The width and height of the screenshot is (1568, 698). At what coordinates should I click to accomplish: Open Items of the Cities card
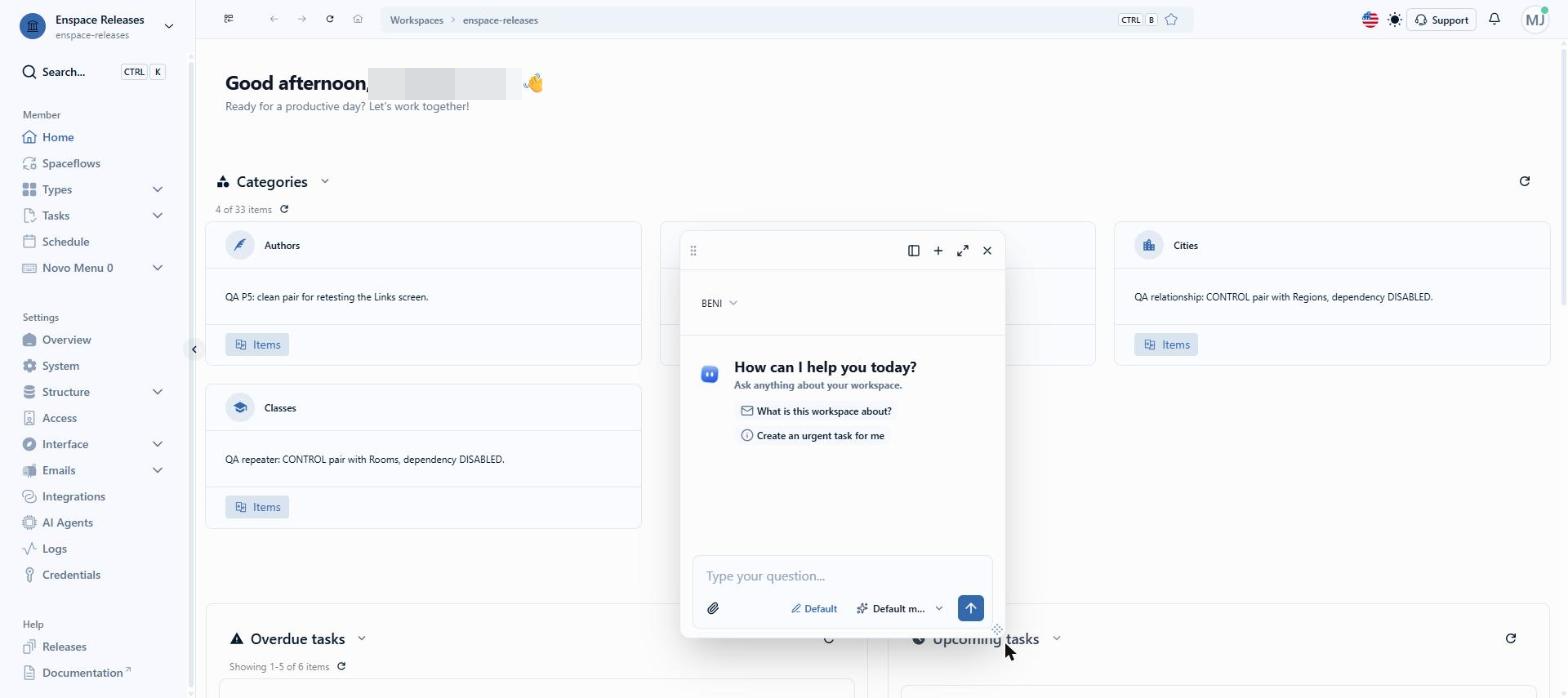click(1166, 344)
